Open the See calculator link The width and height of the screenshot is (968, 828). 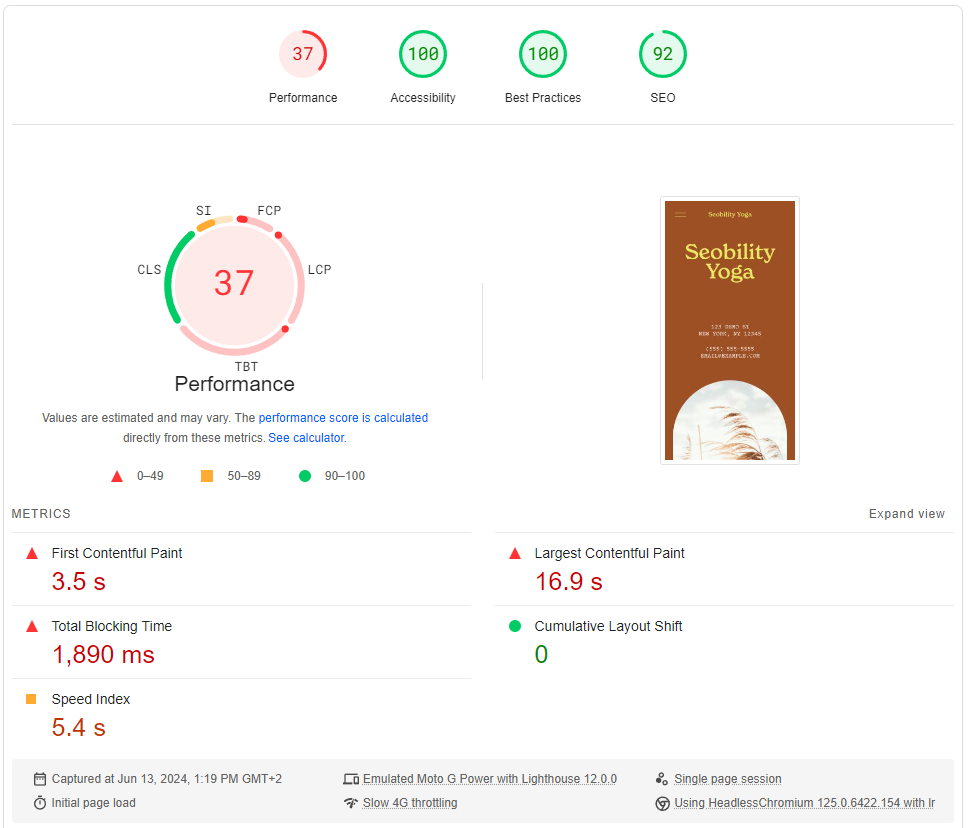click(307, 437)
